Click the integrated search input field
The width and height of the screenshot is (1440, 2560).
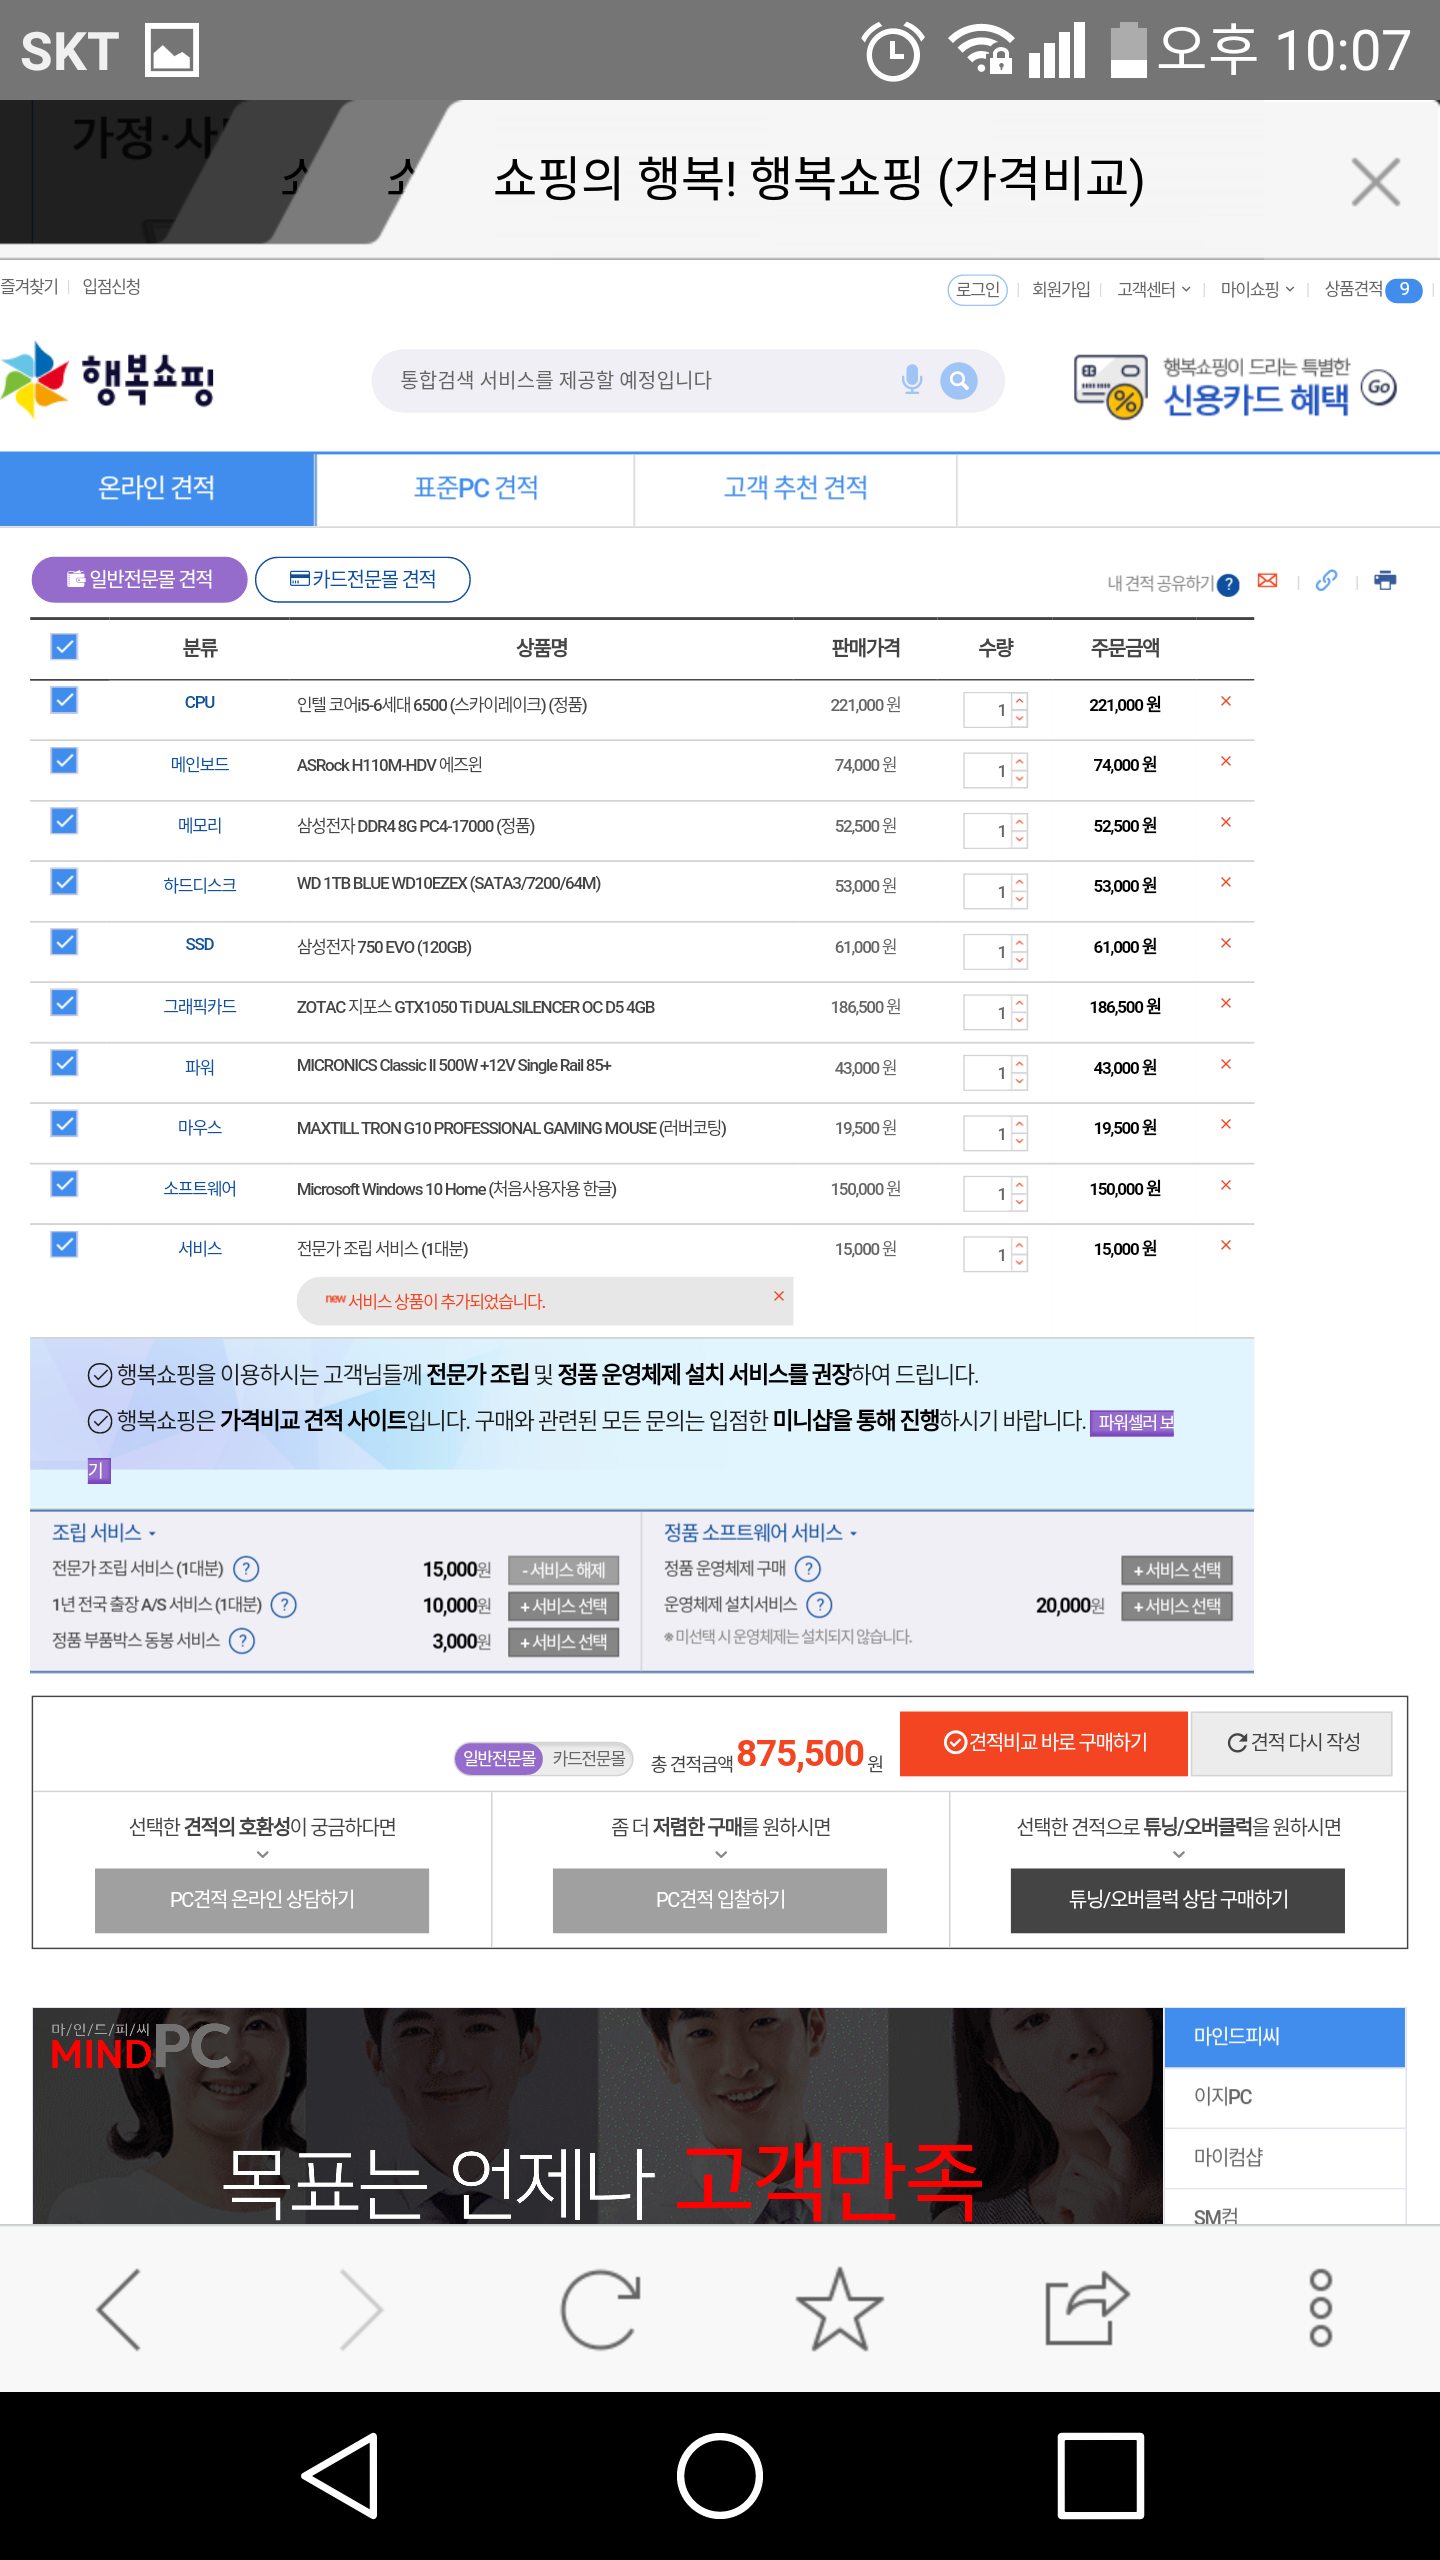tap(640, 380)
